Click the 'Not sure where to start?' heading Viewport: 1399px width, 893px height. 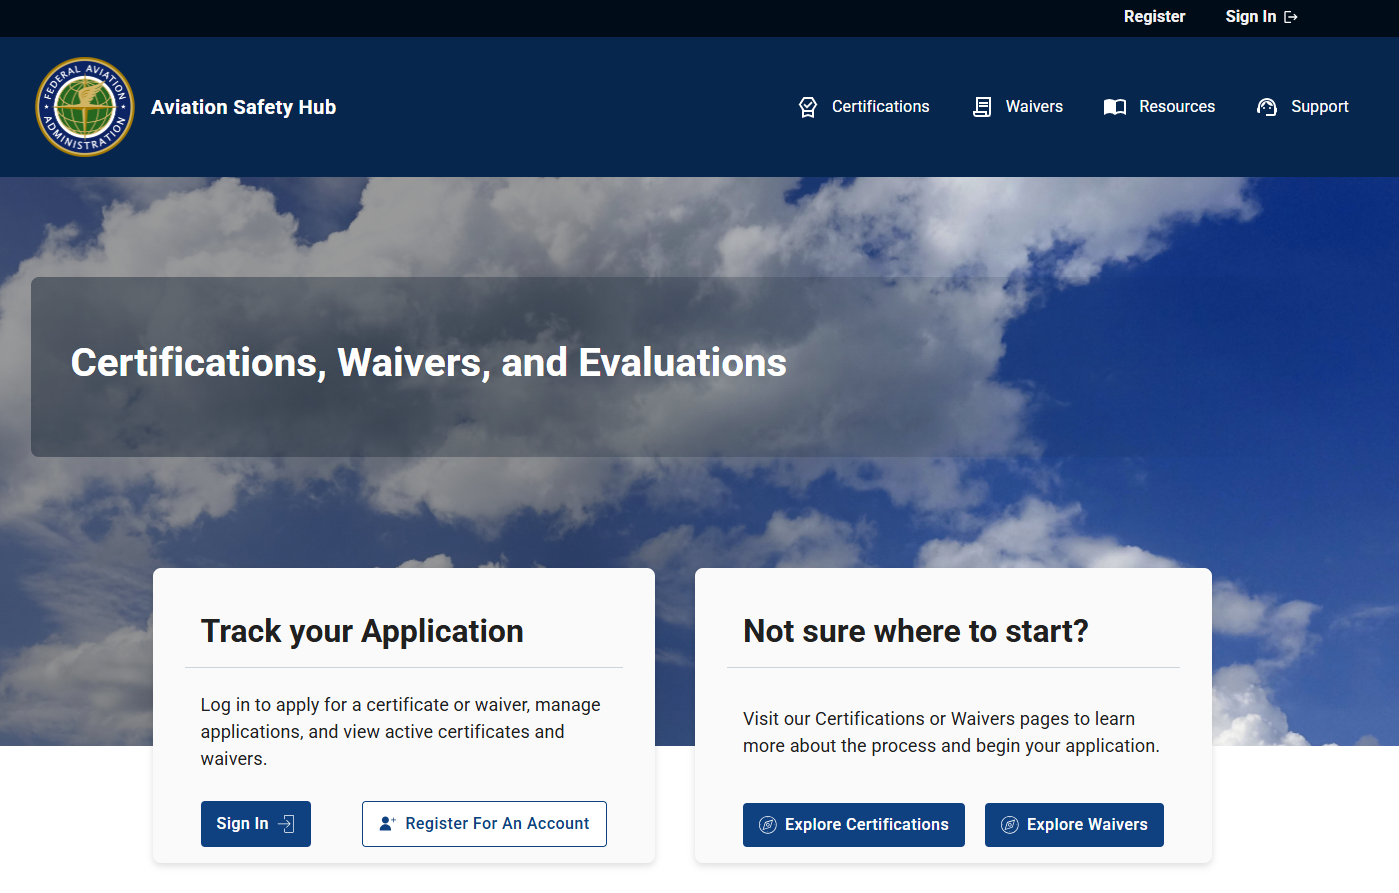(x=916, y=631)
